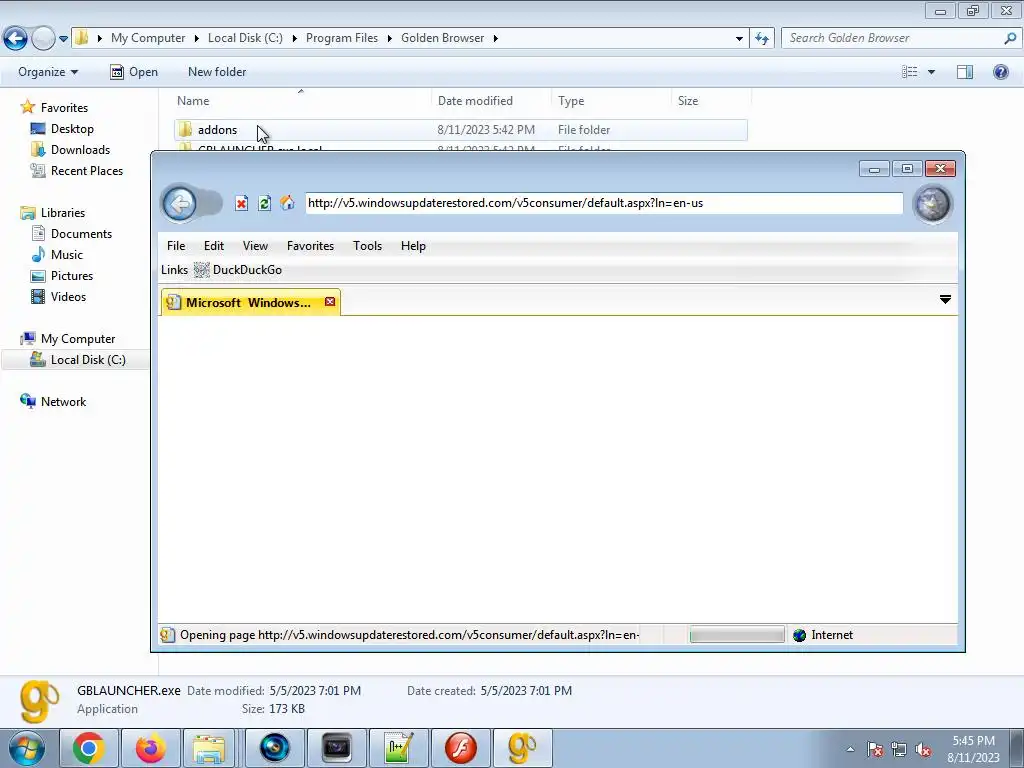1024x768 pixels.
Task: Click the search magnifier icon in Explorer
Action: pyautogui.click(x=1010, y=38)
